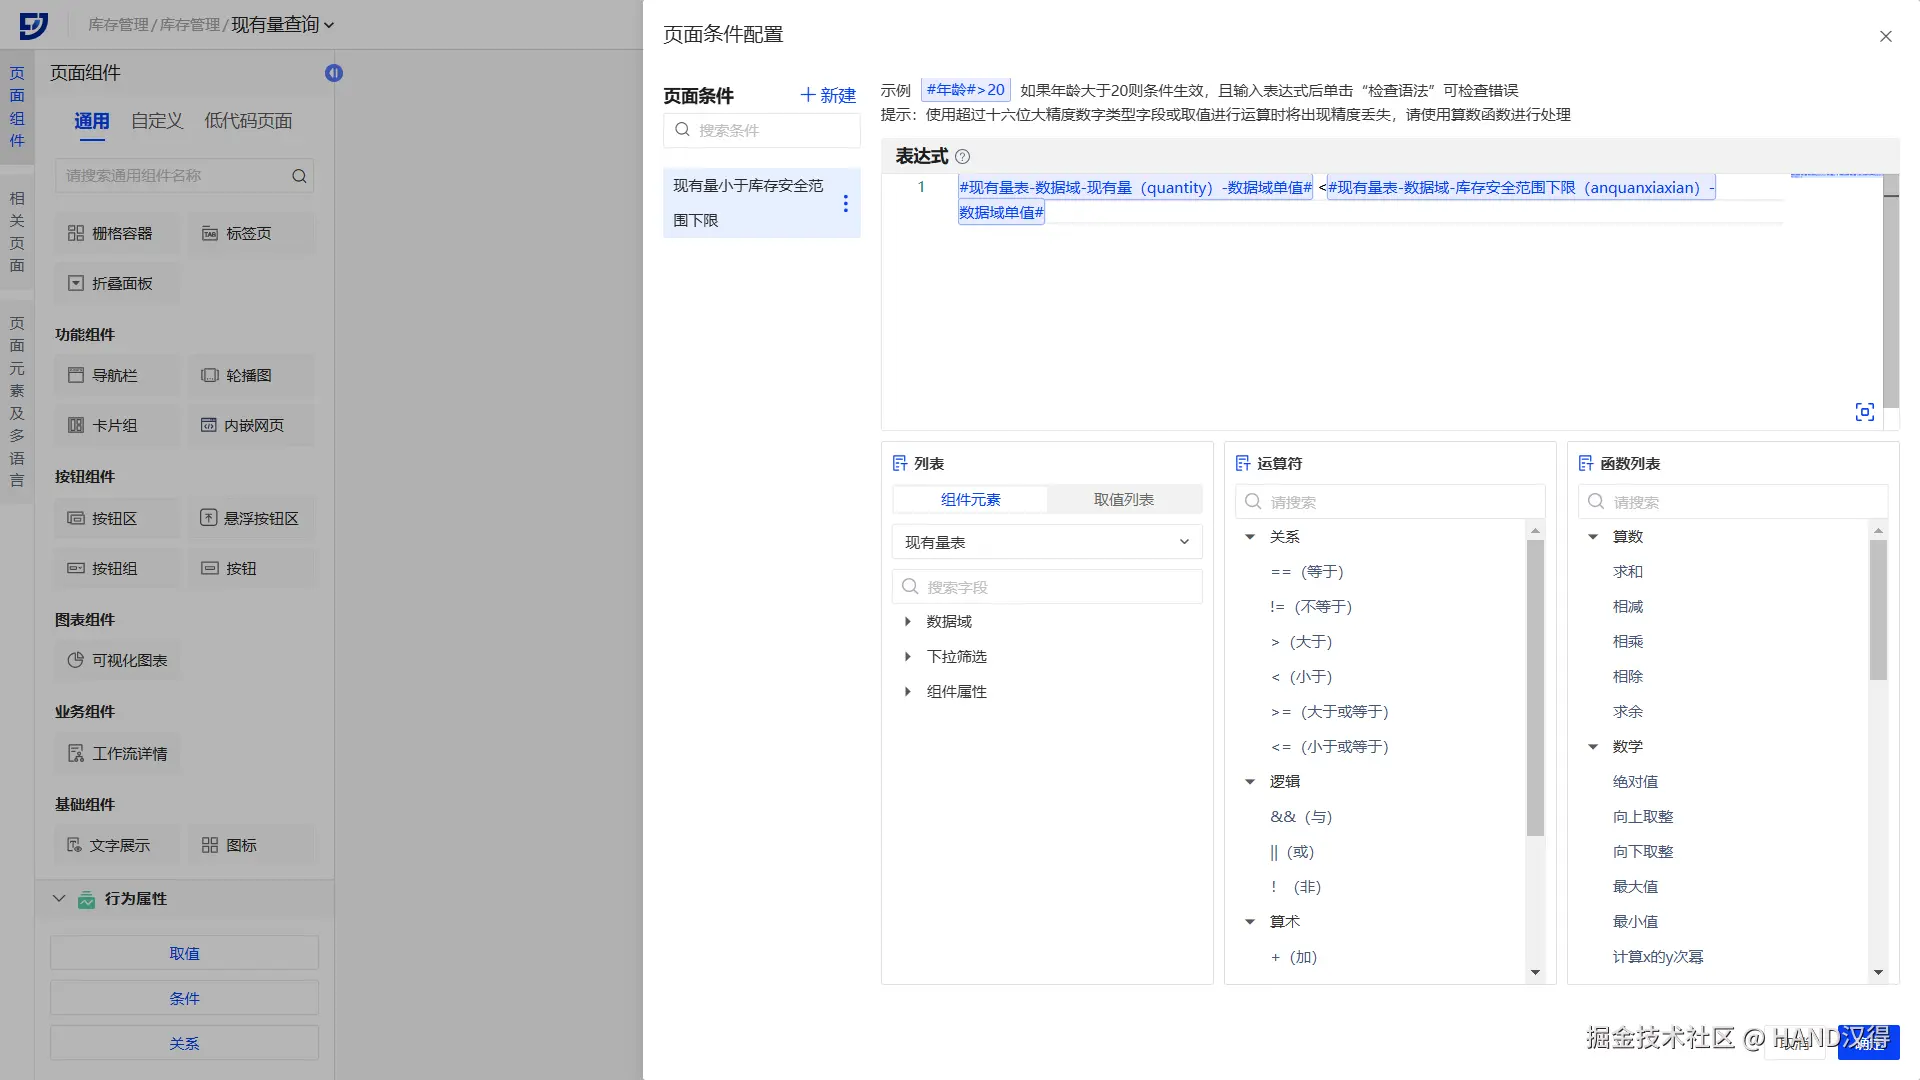Open the three-dot menu for the condition
Image resolution: width=1920 pixels, height=1080 pixels.
click(845, 203)
